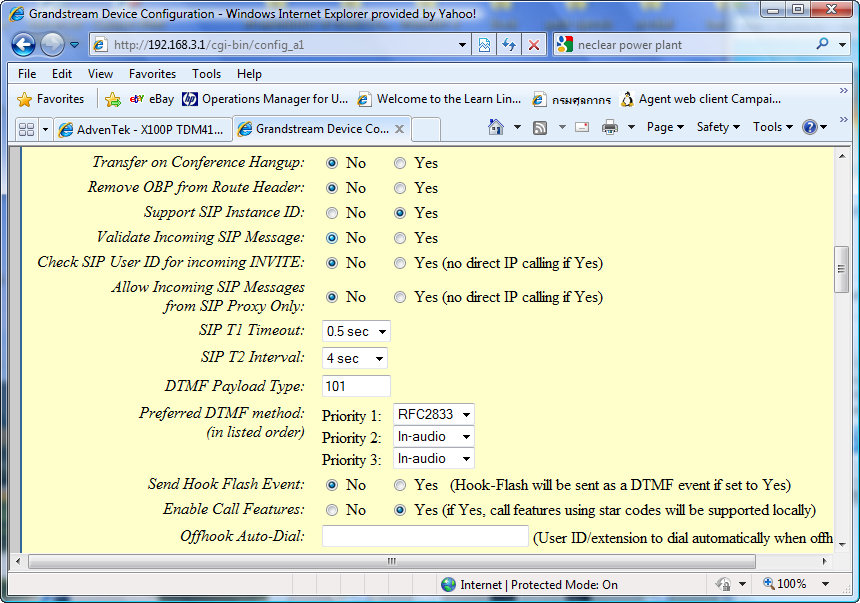860x603 pixels.
Task: Open the Safety command menu
Action: 718,127
